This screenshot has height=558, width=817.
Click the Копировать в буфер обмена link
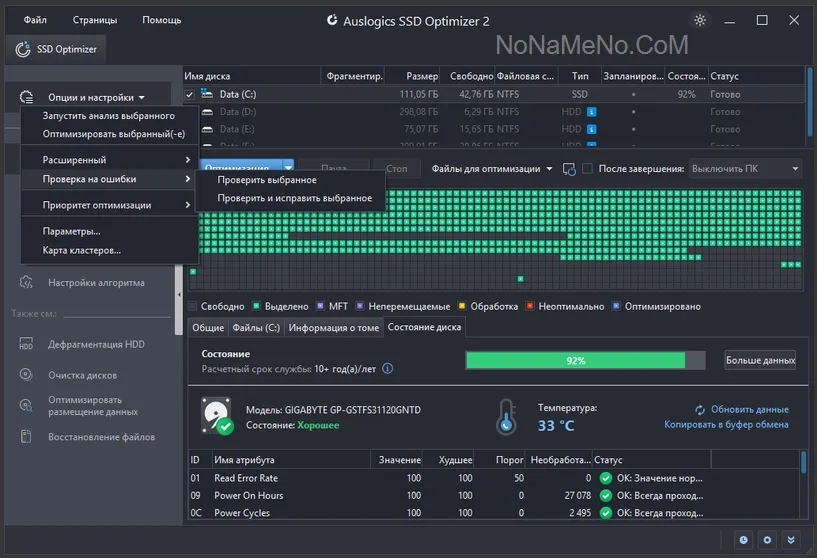pos(726,425)
